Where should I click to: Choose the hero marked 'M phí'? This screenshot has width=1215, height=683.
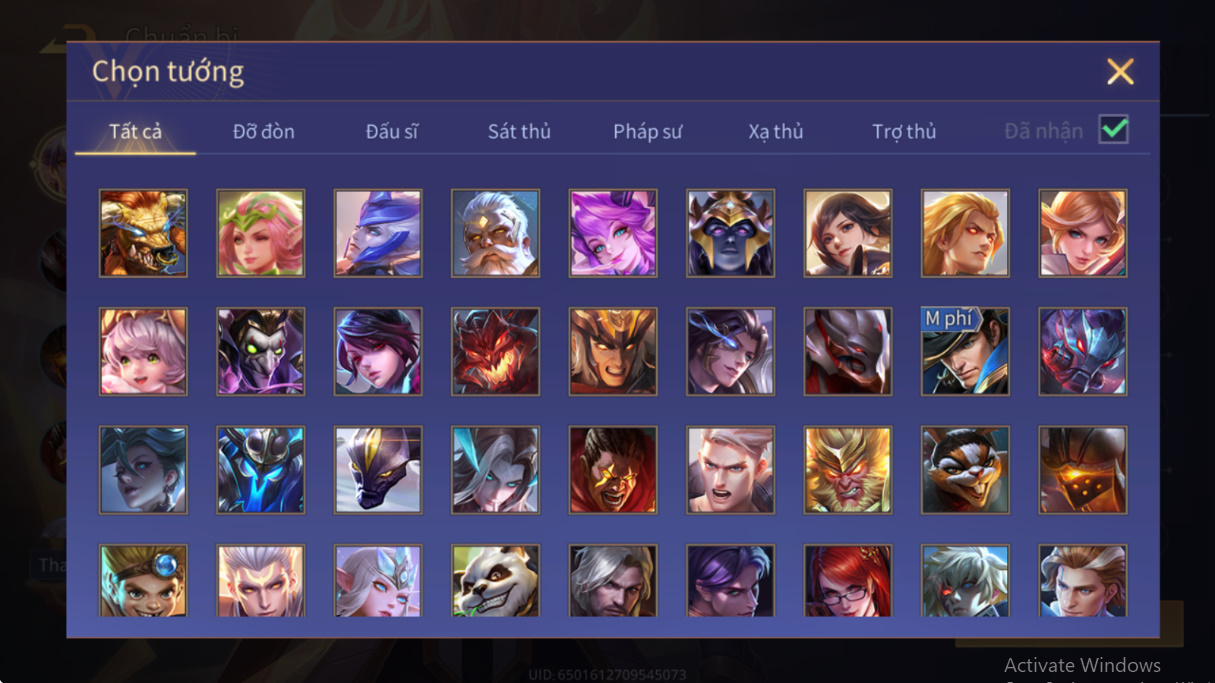coord(965,351)
